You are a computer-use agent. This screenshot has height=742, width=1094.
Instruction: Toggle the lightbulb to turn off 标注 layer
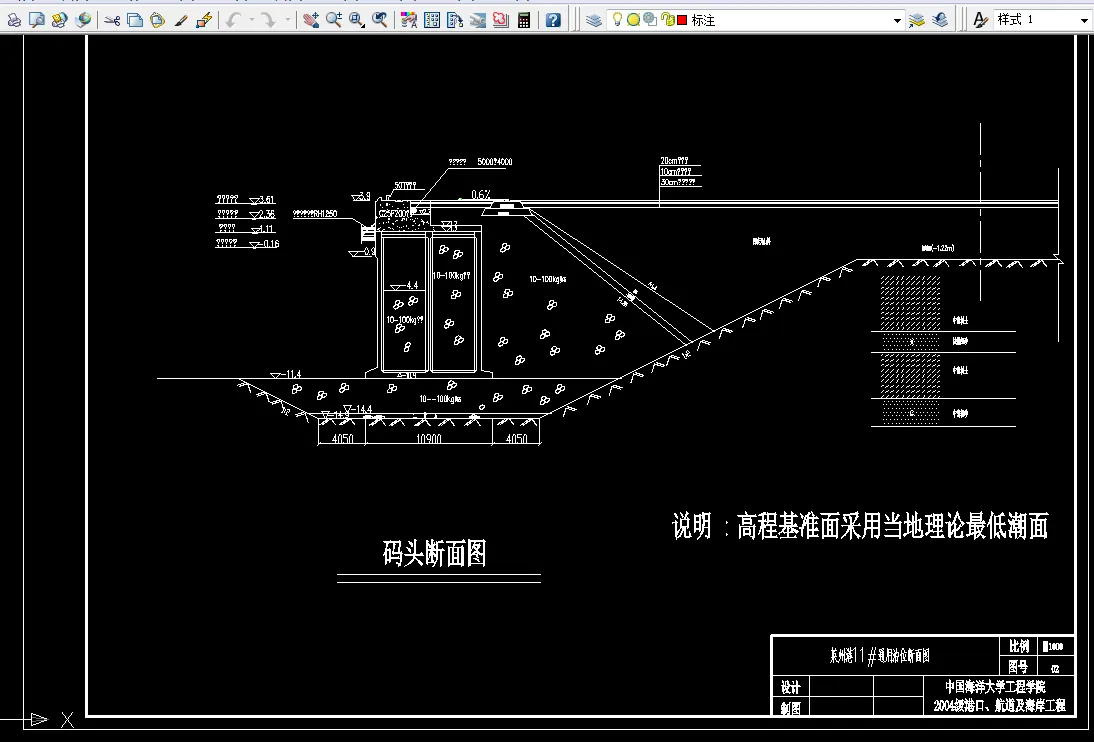pyautogui.click(x=618, y=18)
